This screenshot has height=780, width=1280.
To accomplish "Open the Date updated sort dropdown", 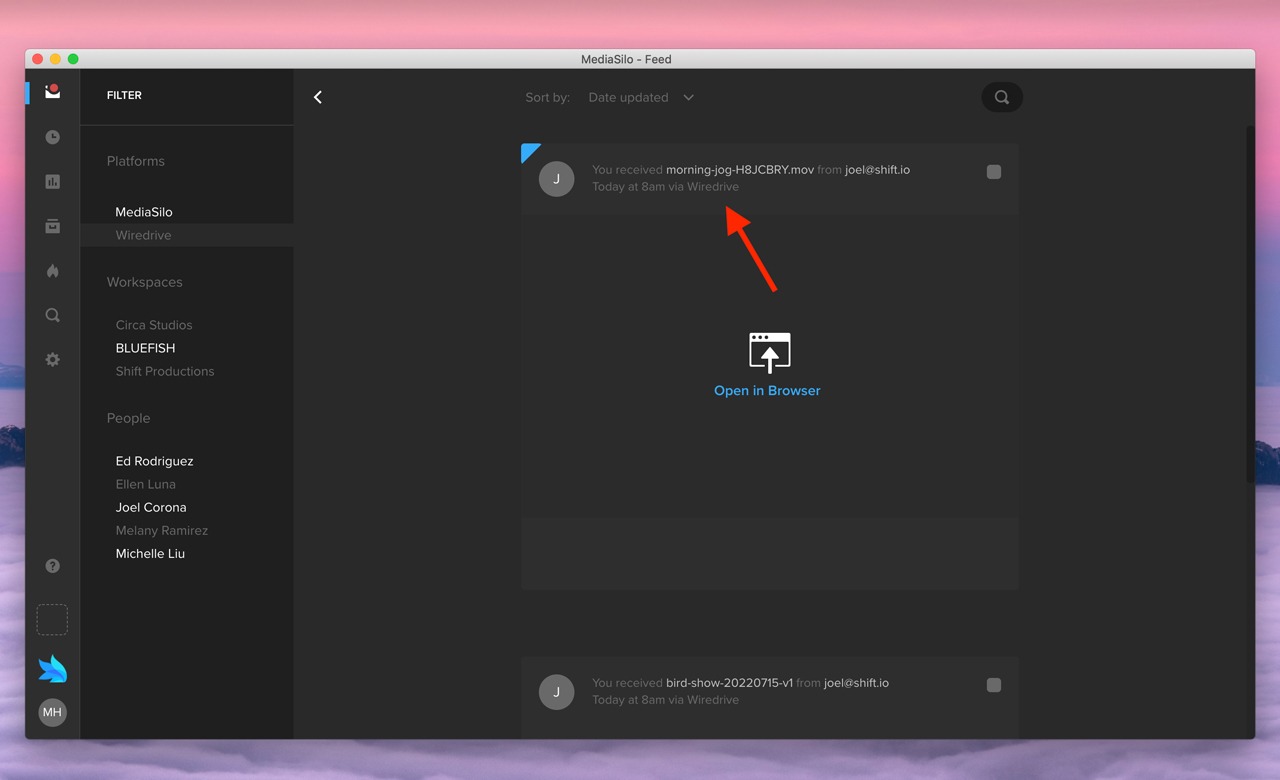I will pyautogui.click(x=641, y=97).
